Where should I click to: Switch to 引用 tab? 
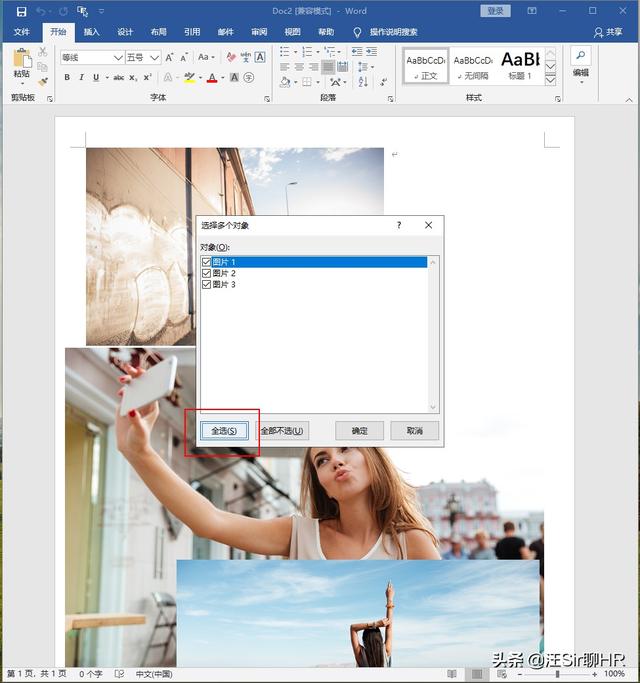click(192, 32)
